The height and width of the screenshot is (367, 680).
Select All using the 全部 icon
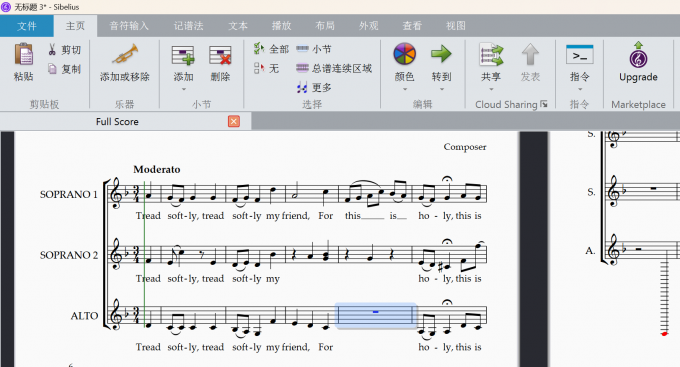[x=259, y=49]
